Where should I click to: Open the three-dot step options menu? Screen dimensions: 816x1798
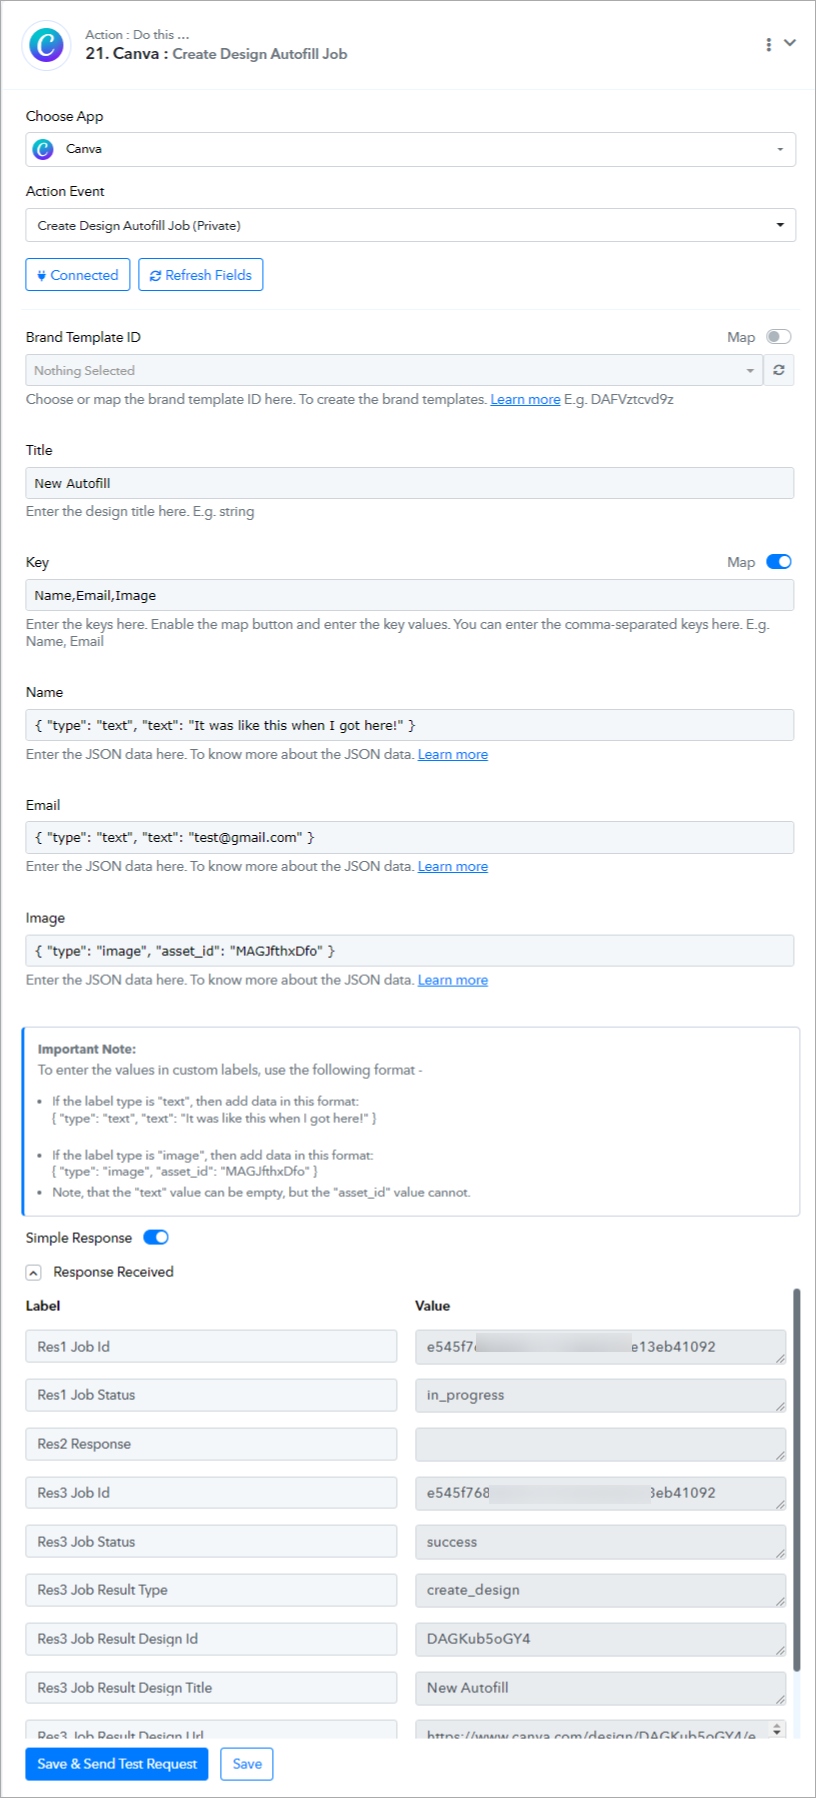pos(768,45)
